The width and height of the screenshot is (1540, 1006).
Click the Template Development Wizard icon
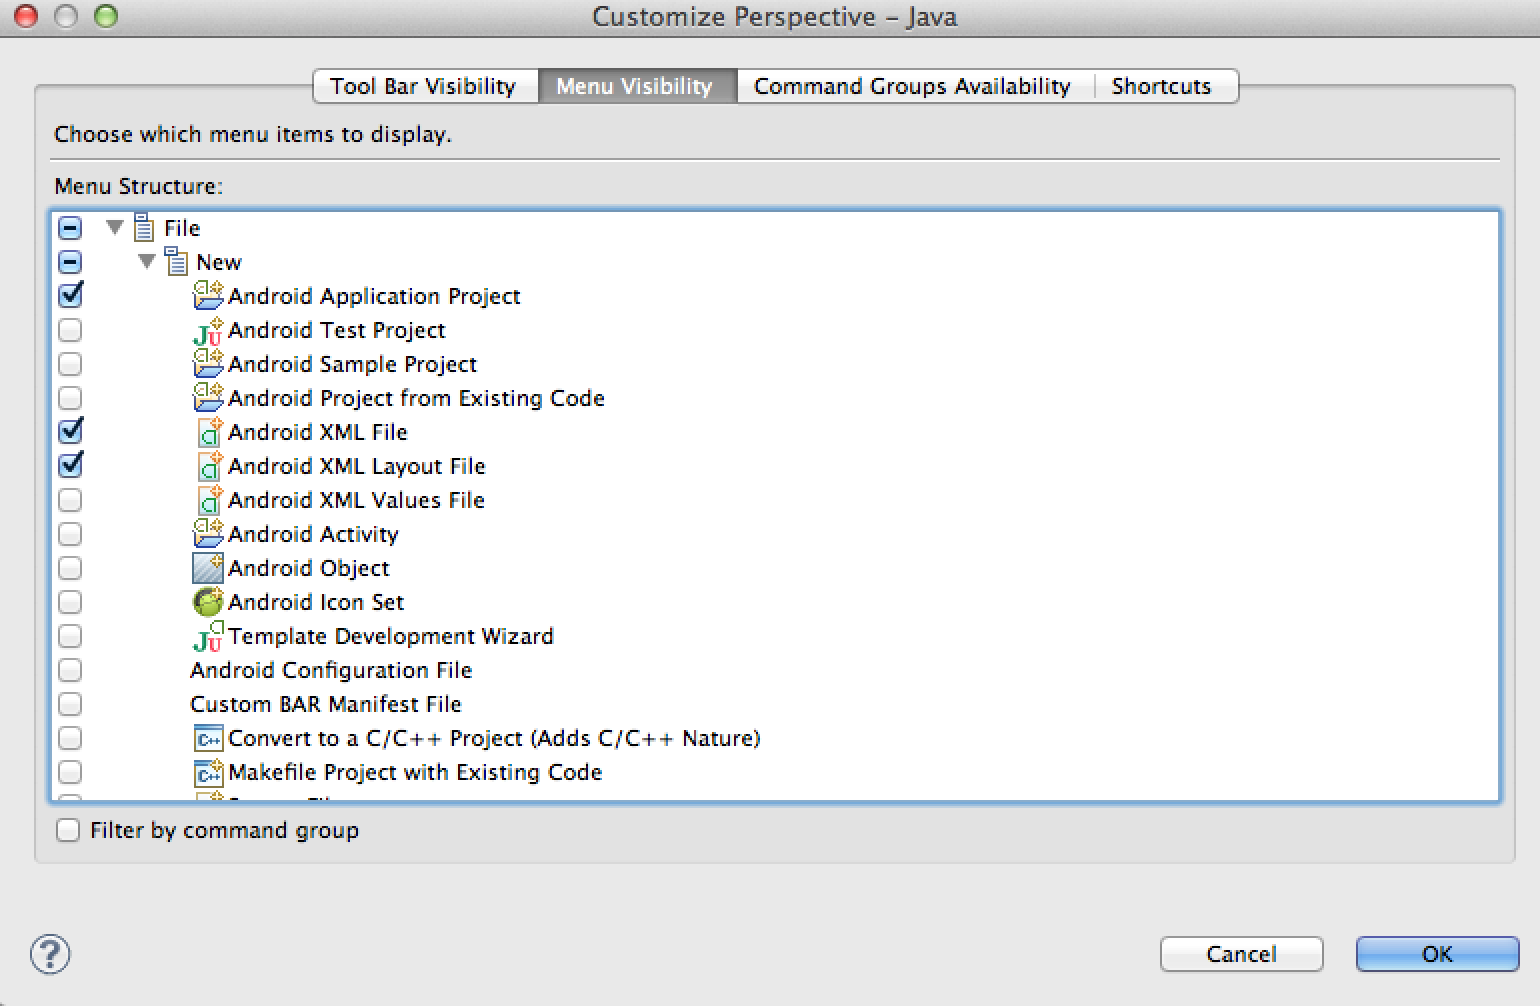pos(208,637)
